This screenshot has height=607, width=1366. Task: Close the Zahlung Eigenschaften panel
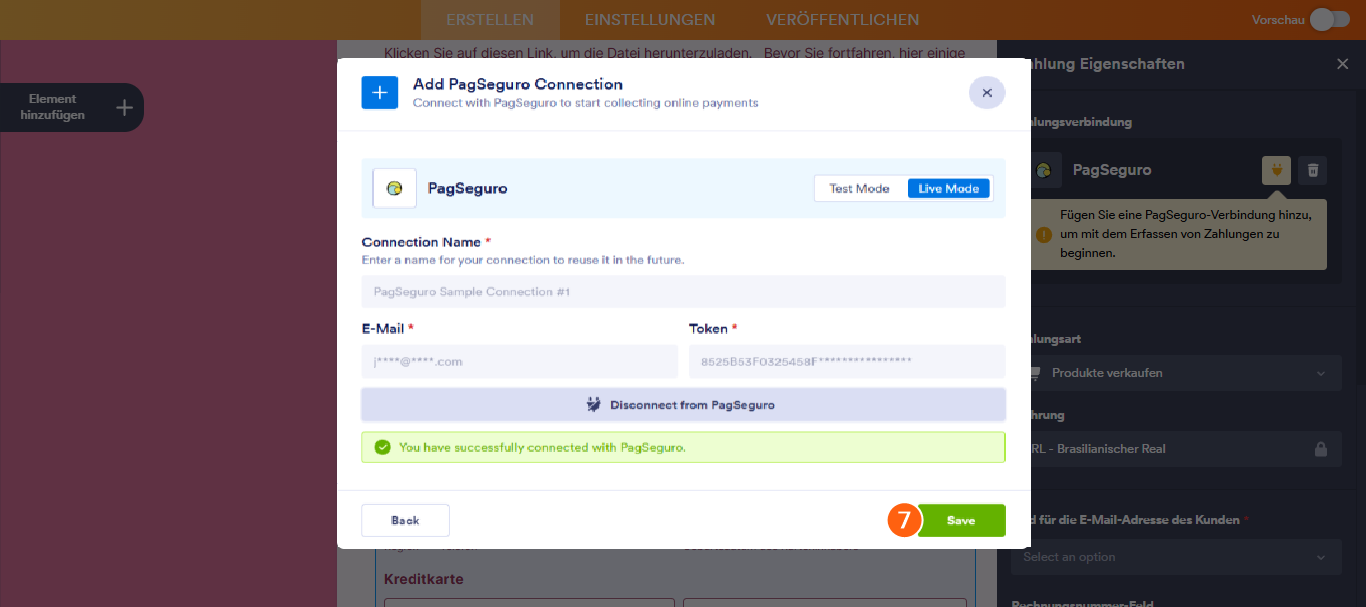[x=1342, y=64]
